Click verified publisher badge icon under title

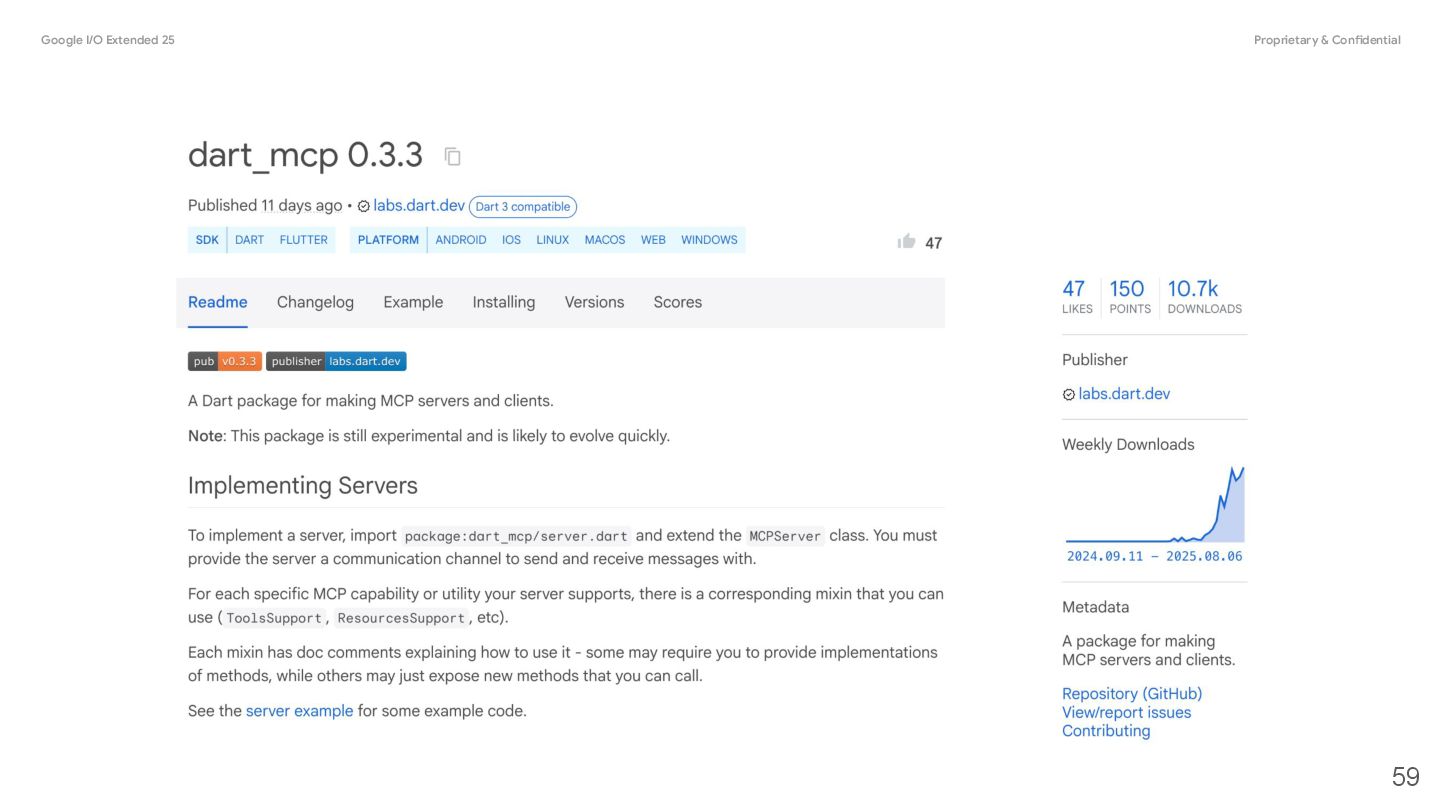(x=364, y=206)
